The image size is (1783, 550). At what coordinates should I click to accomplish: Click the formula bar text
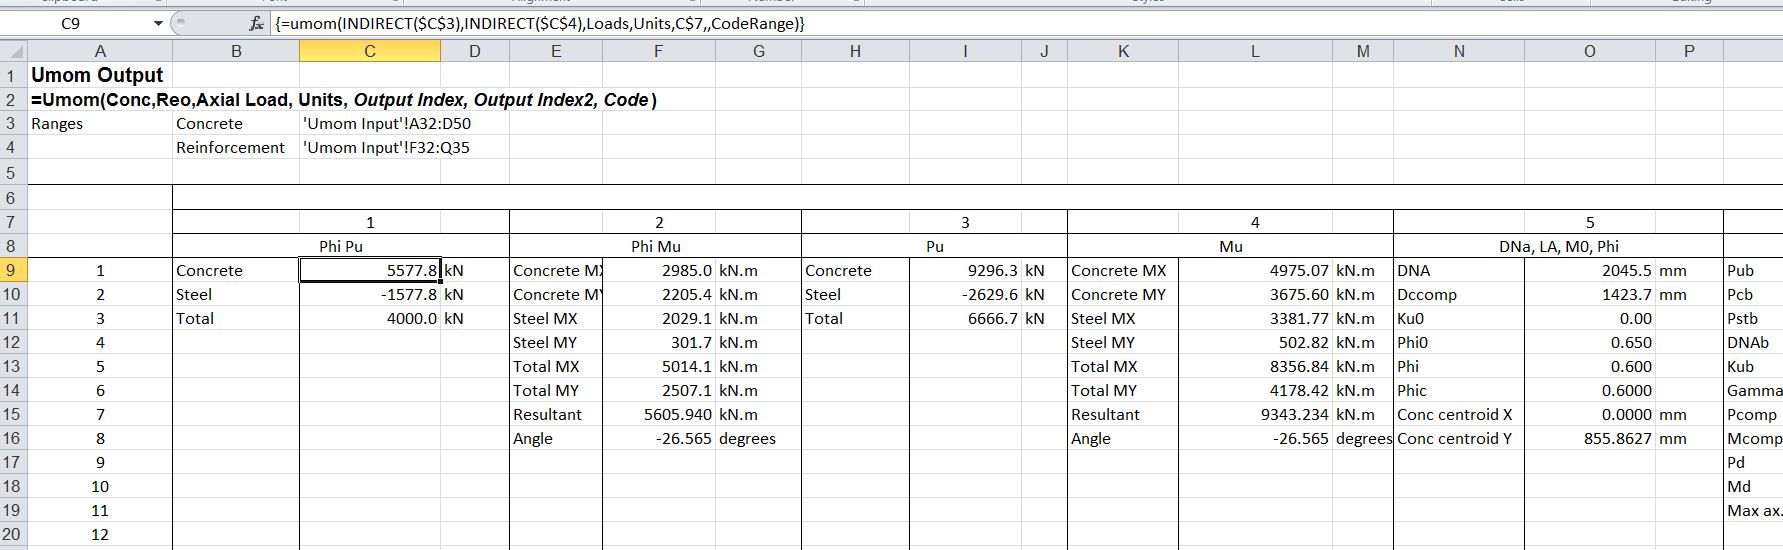540,23
